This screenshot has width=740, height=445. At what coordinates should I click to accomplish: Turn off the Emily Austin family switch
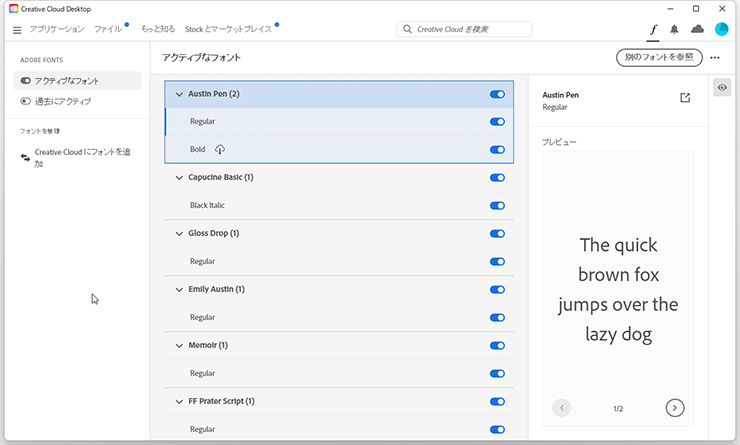pos(497,290)
